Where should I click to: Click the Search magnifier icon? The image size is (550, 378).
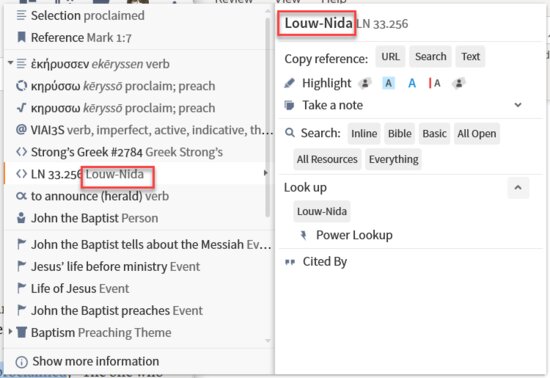[290, 133]
